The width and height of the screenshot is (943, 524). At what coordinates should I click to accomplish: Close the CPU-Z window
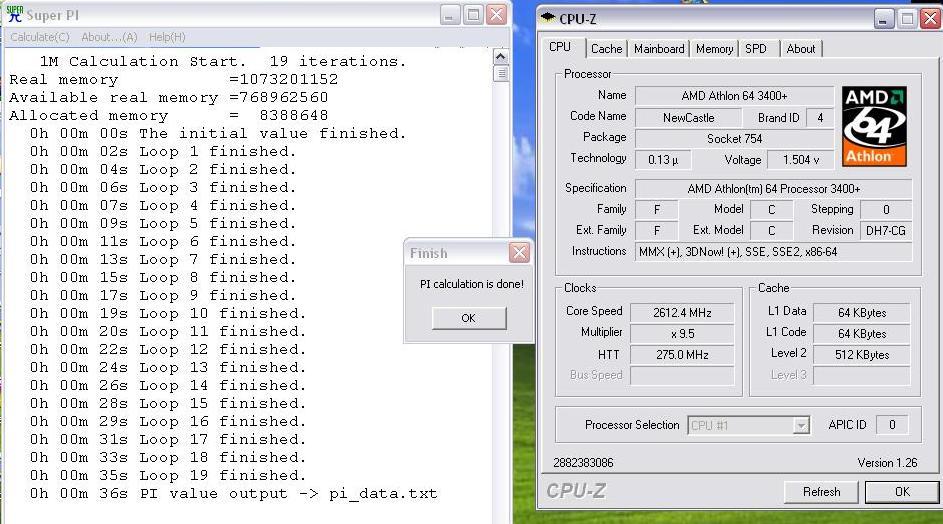(x=930, y=18)
